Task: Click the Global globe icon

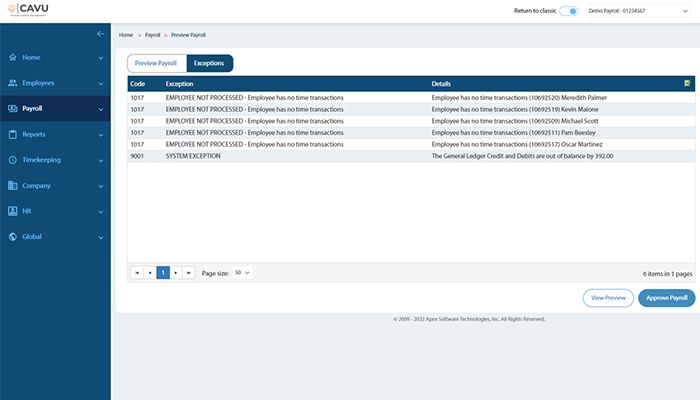Action: pyautogui.click(x=12, y=237)
